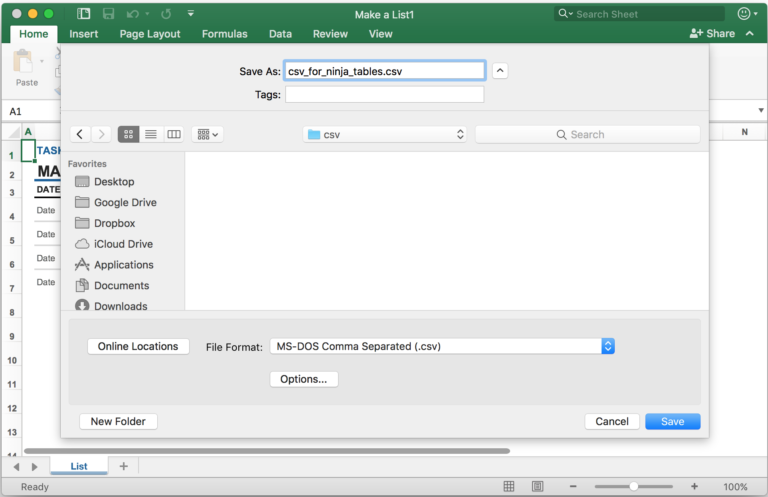Open the feedback smiley face menu

(745, 14)
